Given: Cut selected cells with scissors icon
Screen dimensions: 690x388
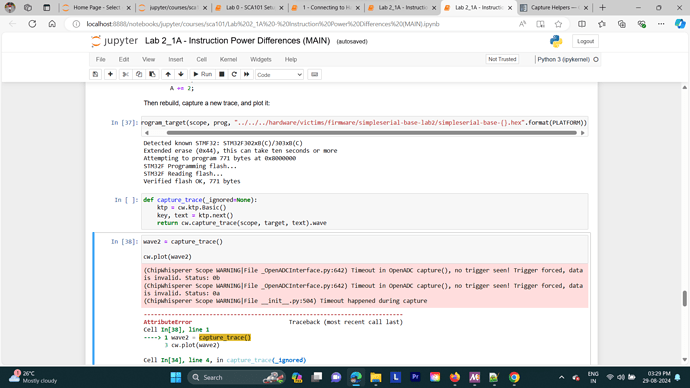Looking at the screenshot, I should tap(125, 74).
